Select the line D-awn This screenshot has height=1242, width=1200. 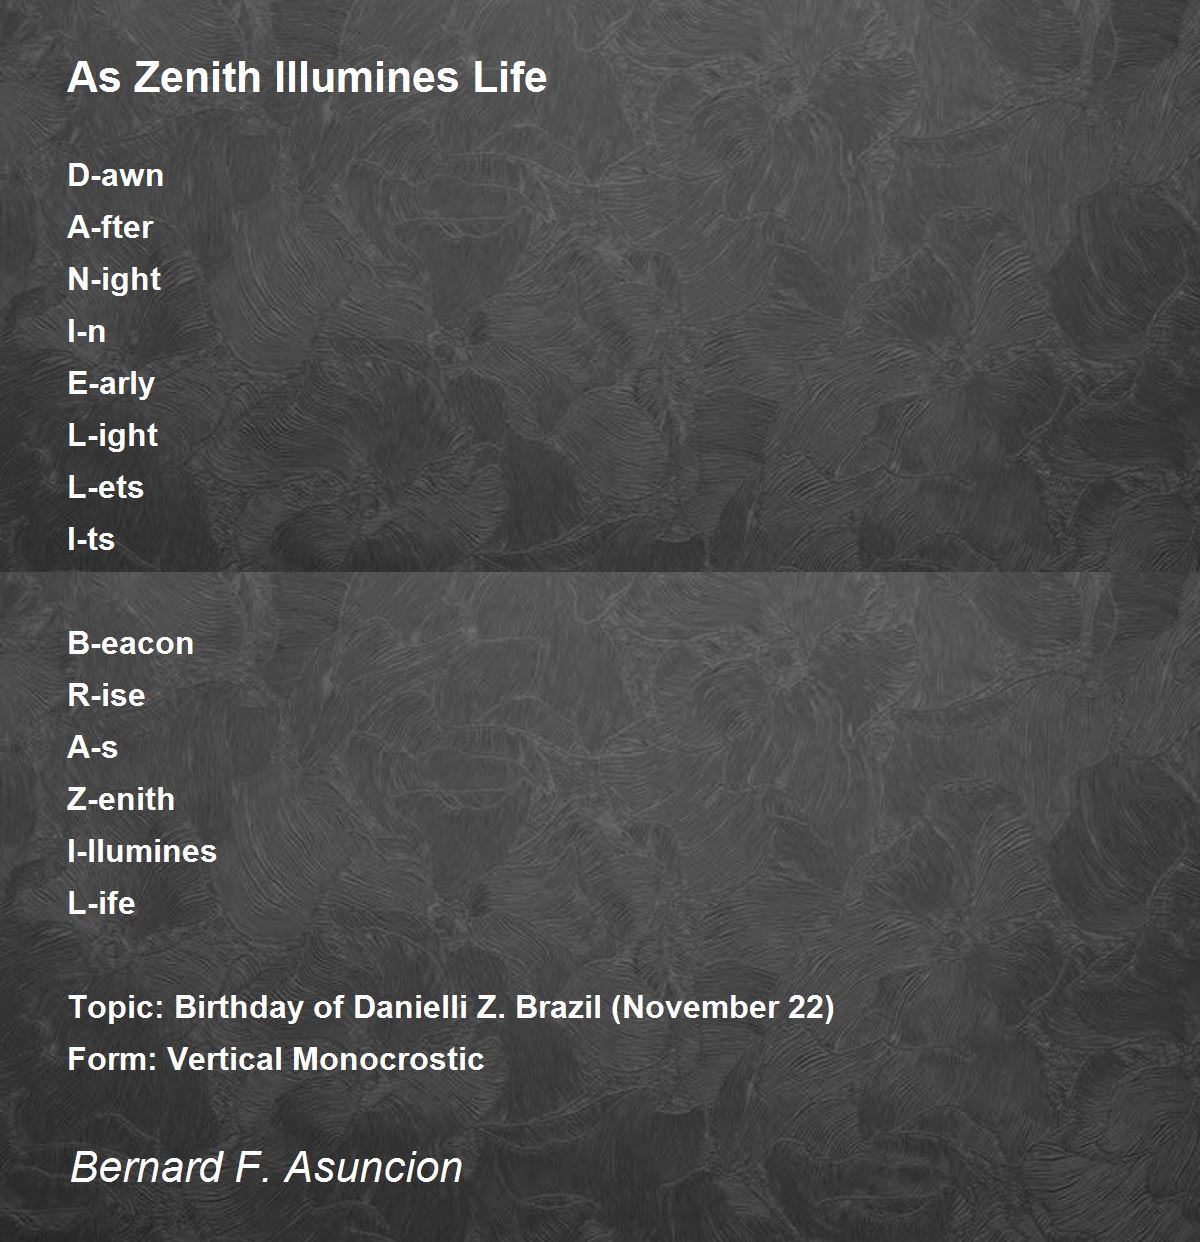[115, 175]
